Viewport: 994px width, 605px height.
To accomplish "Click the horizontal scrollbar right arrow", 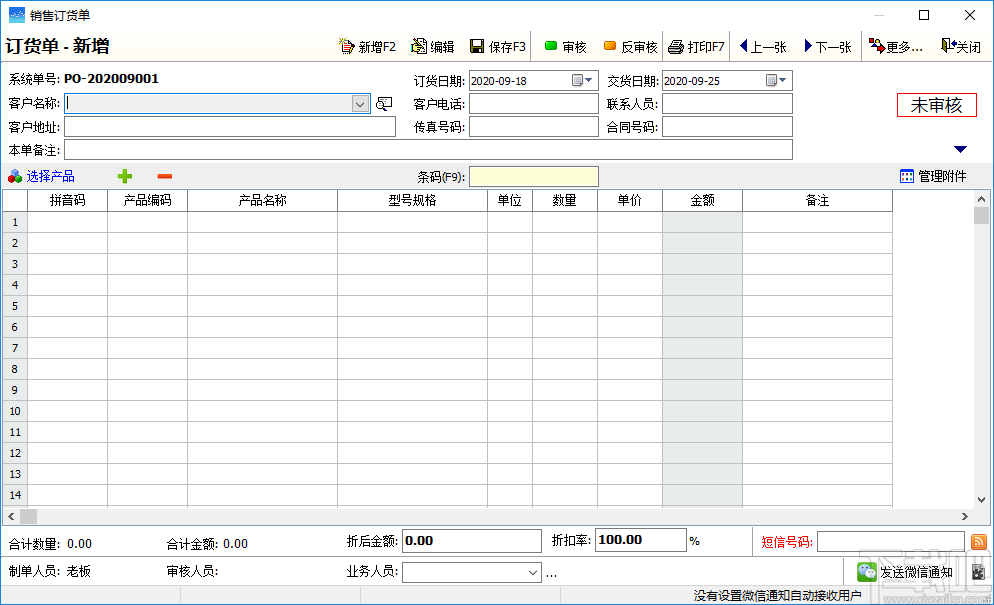I will [965, 517].
